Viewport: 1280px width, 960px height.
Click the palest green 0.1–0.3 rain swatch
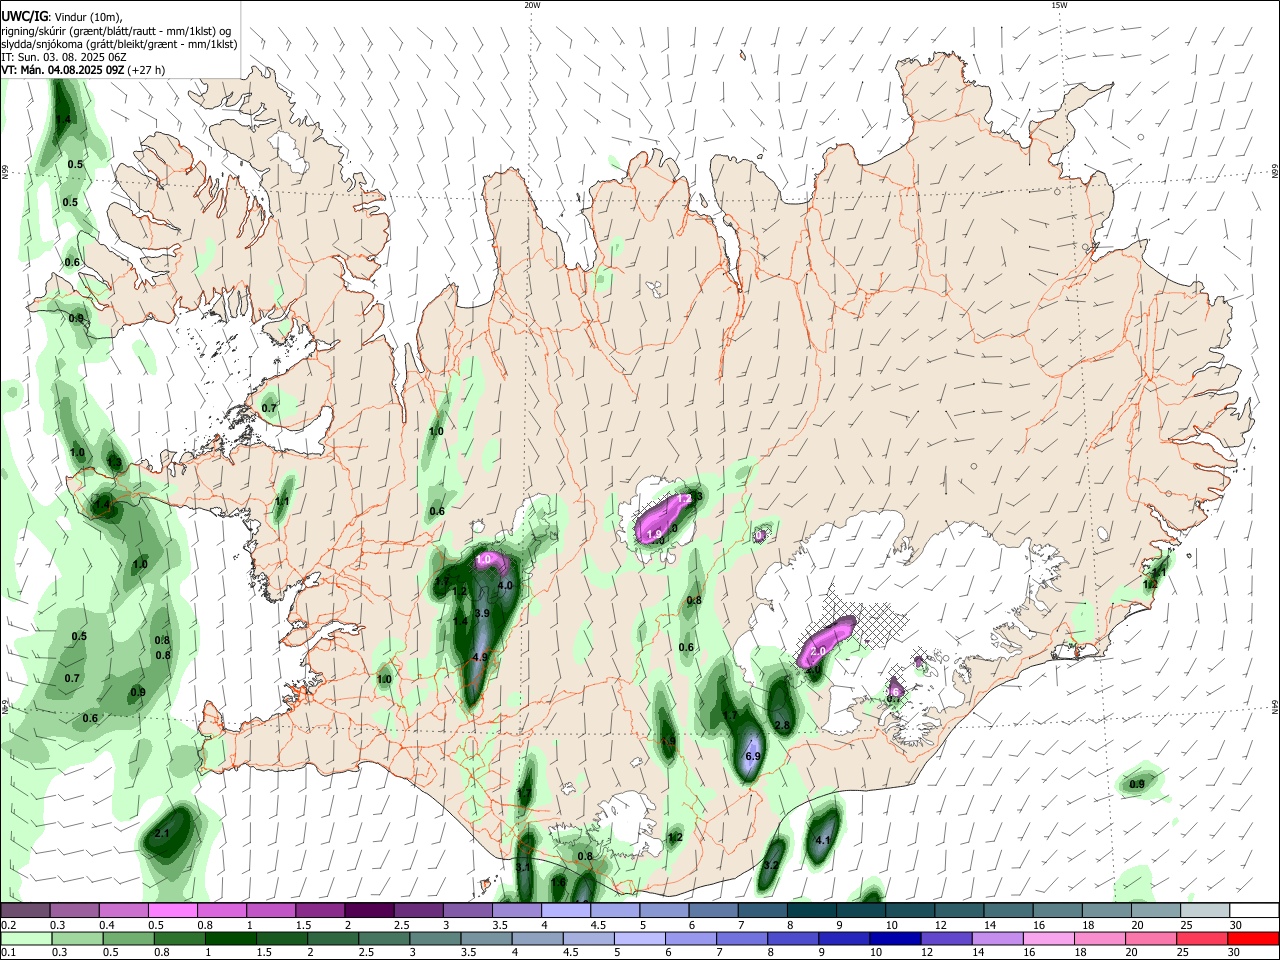pyautogui.click(x=25, y=938)
